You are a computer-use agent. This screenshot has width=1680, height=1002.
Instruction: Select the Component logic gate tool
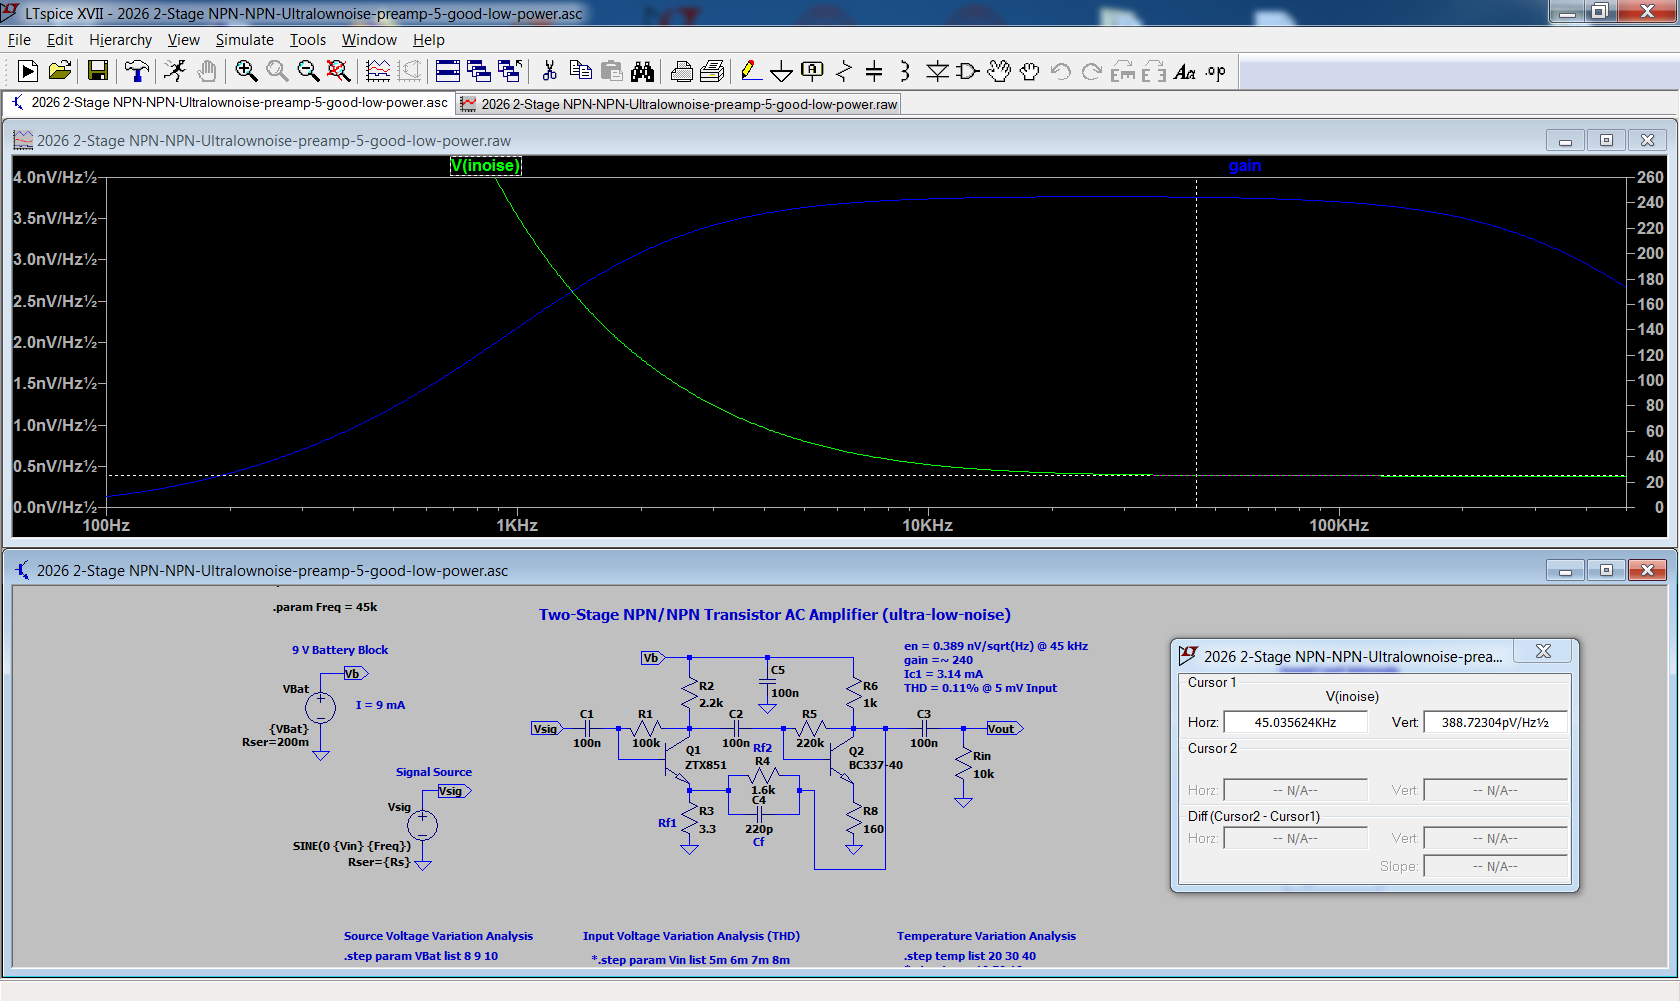tap(967, 71)
